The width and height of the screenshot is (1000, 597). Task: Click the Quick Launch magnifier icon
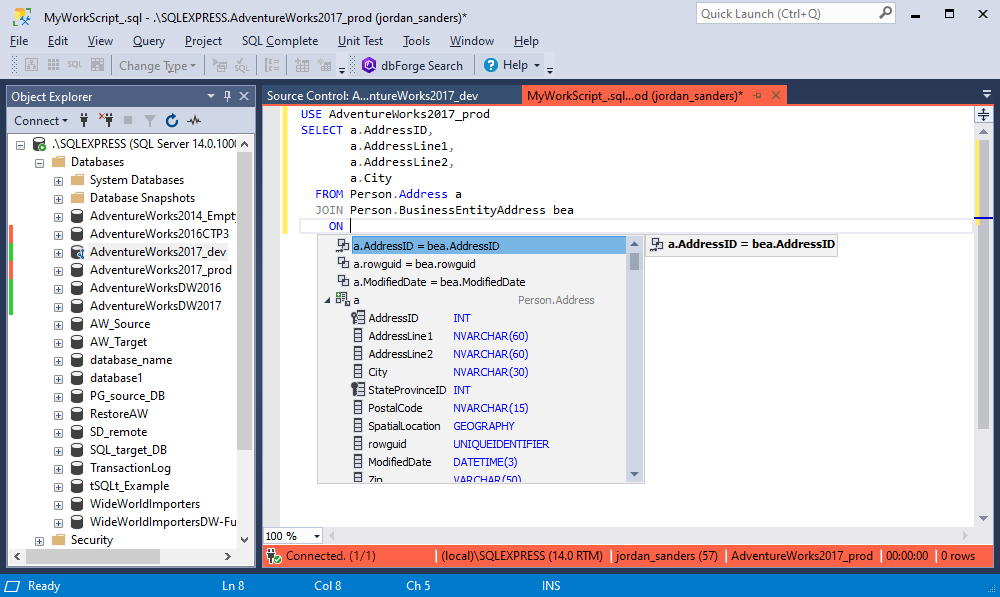(885, 13)
